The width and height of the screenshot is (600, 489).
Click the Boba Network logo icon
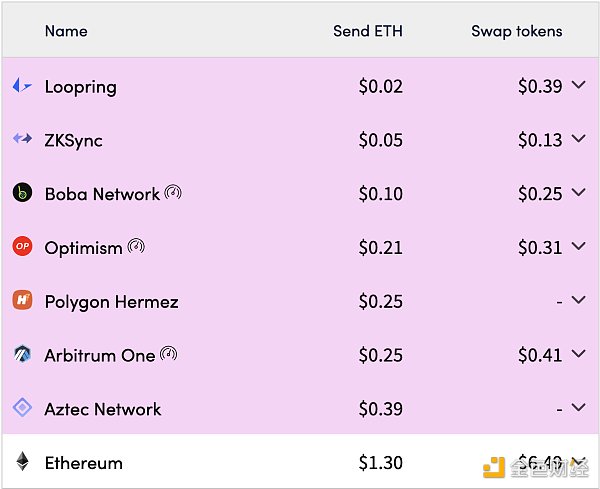point(22,193)
